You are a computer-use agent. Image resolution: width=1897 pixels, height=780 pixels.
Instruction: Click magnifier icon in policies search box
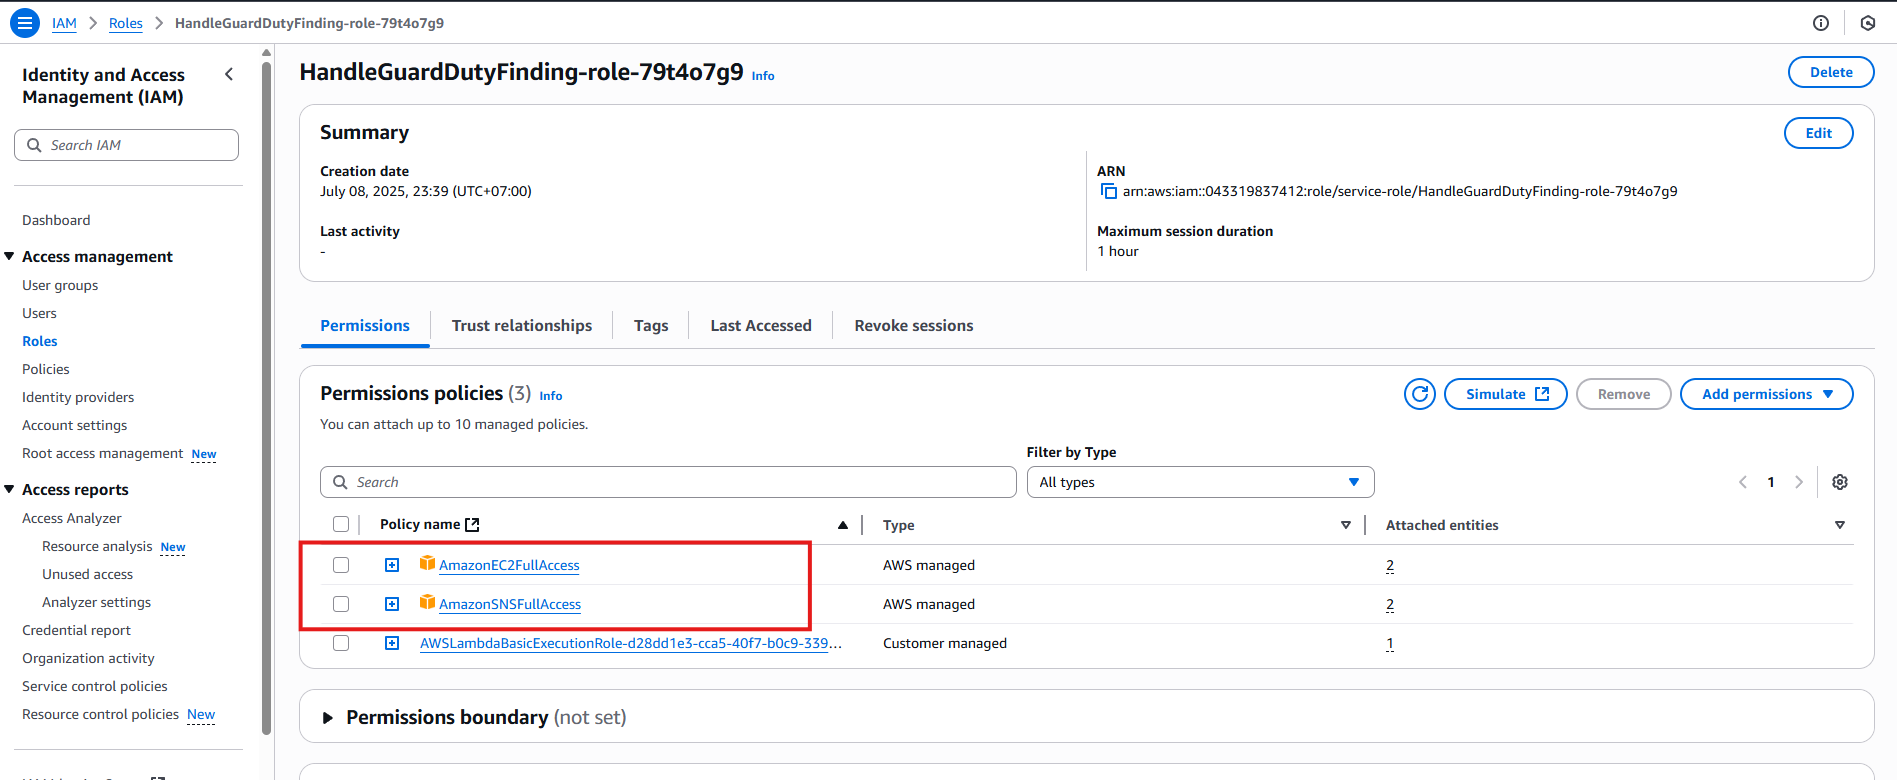341,482
